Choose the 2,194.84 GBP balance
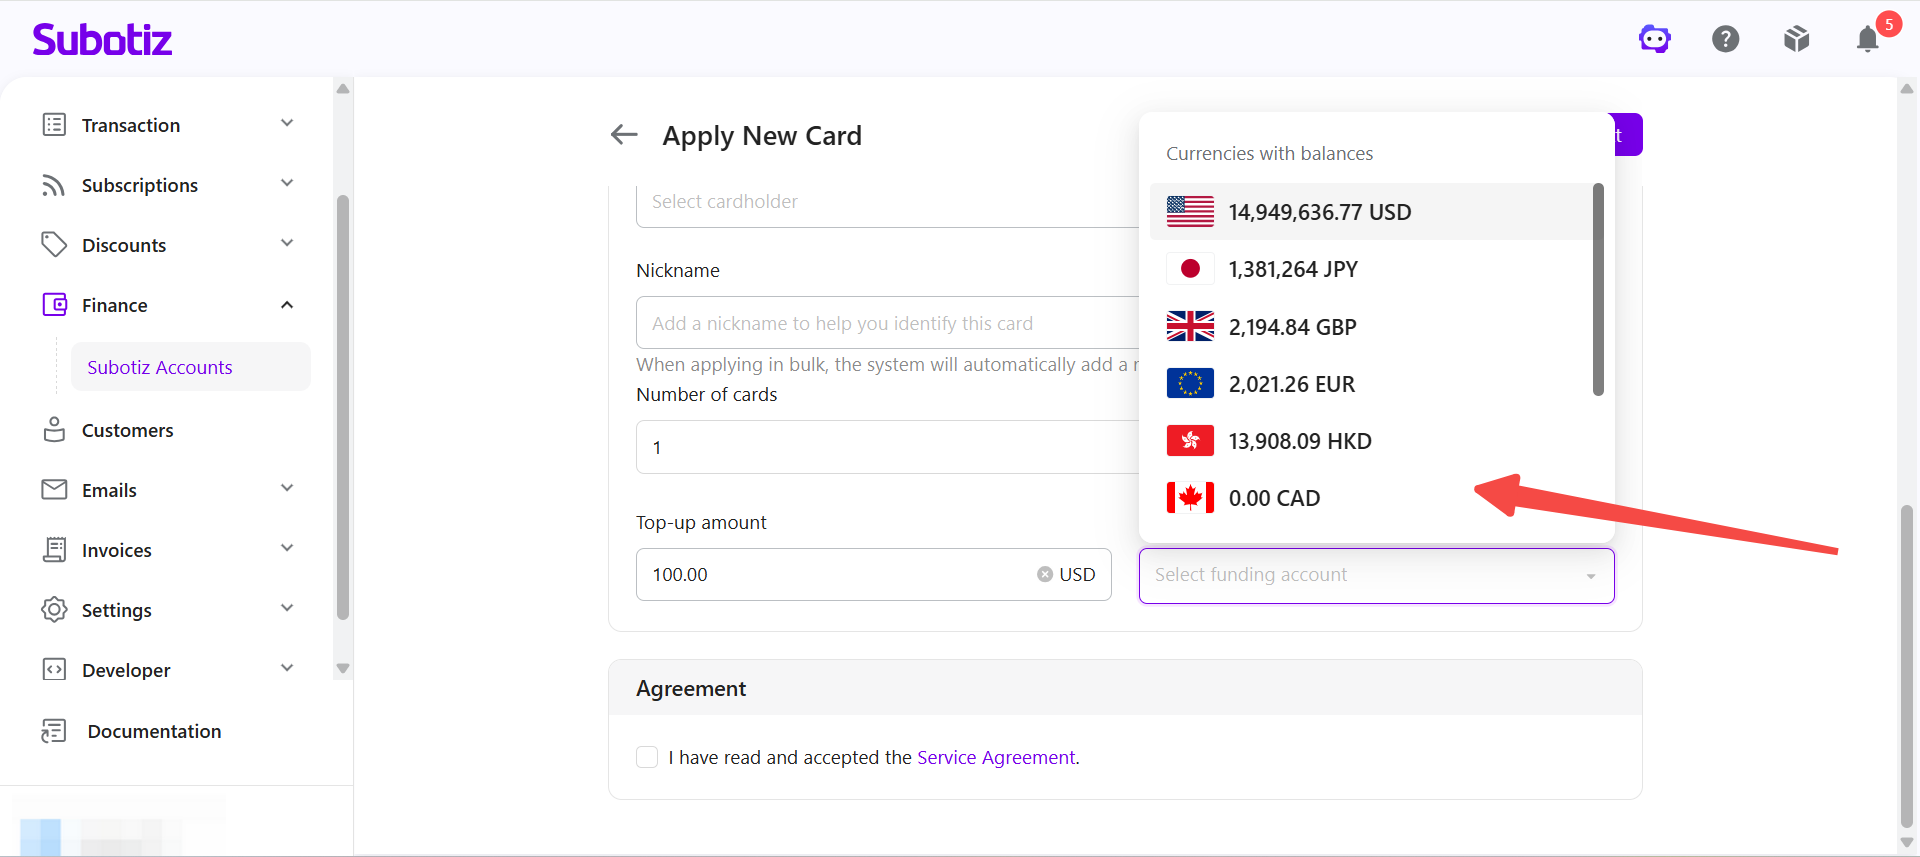Image resolution: width=1920 pixels, height=857 pixels. coord(1372,326)
